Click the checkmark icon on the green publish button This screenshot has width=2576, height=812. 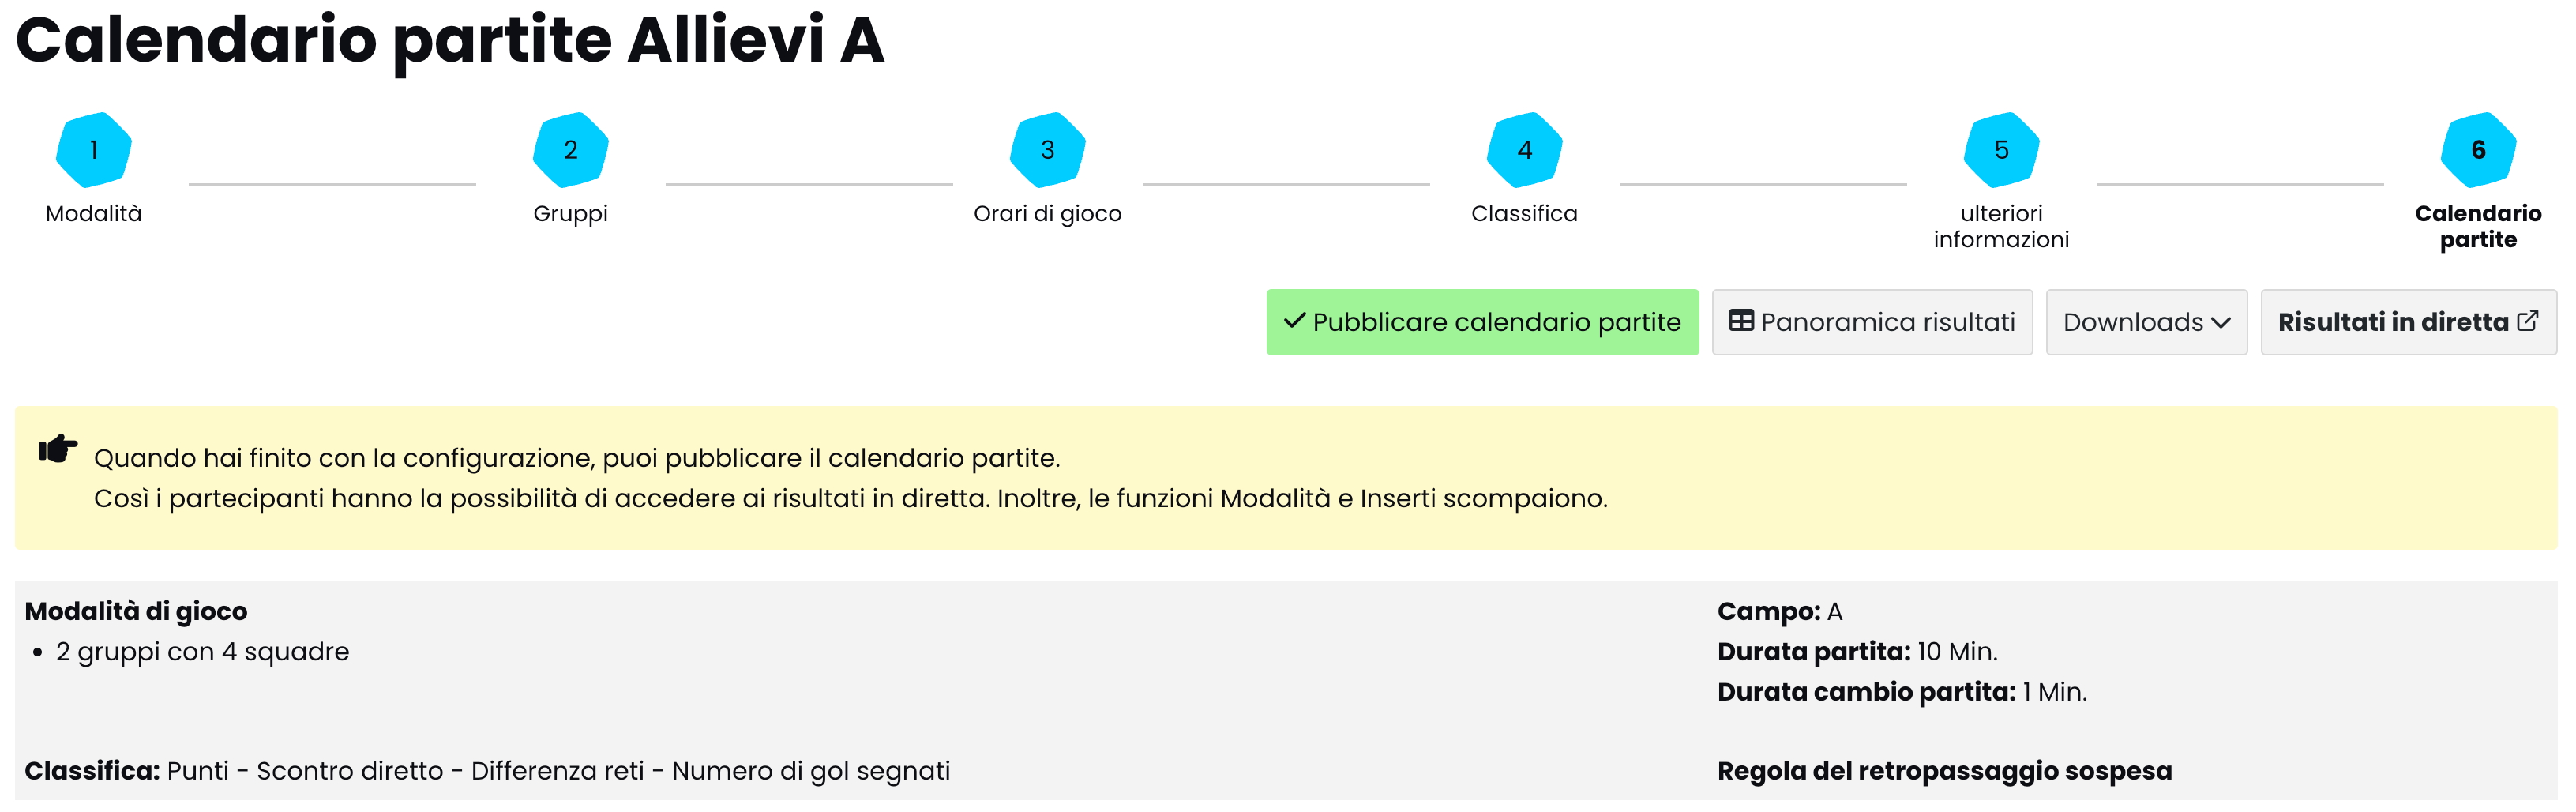point(1295,321)
